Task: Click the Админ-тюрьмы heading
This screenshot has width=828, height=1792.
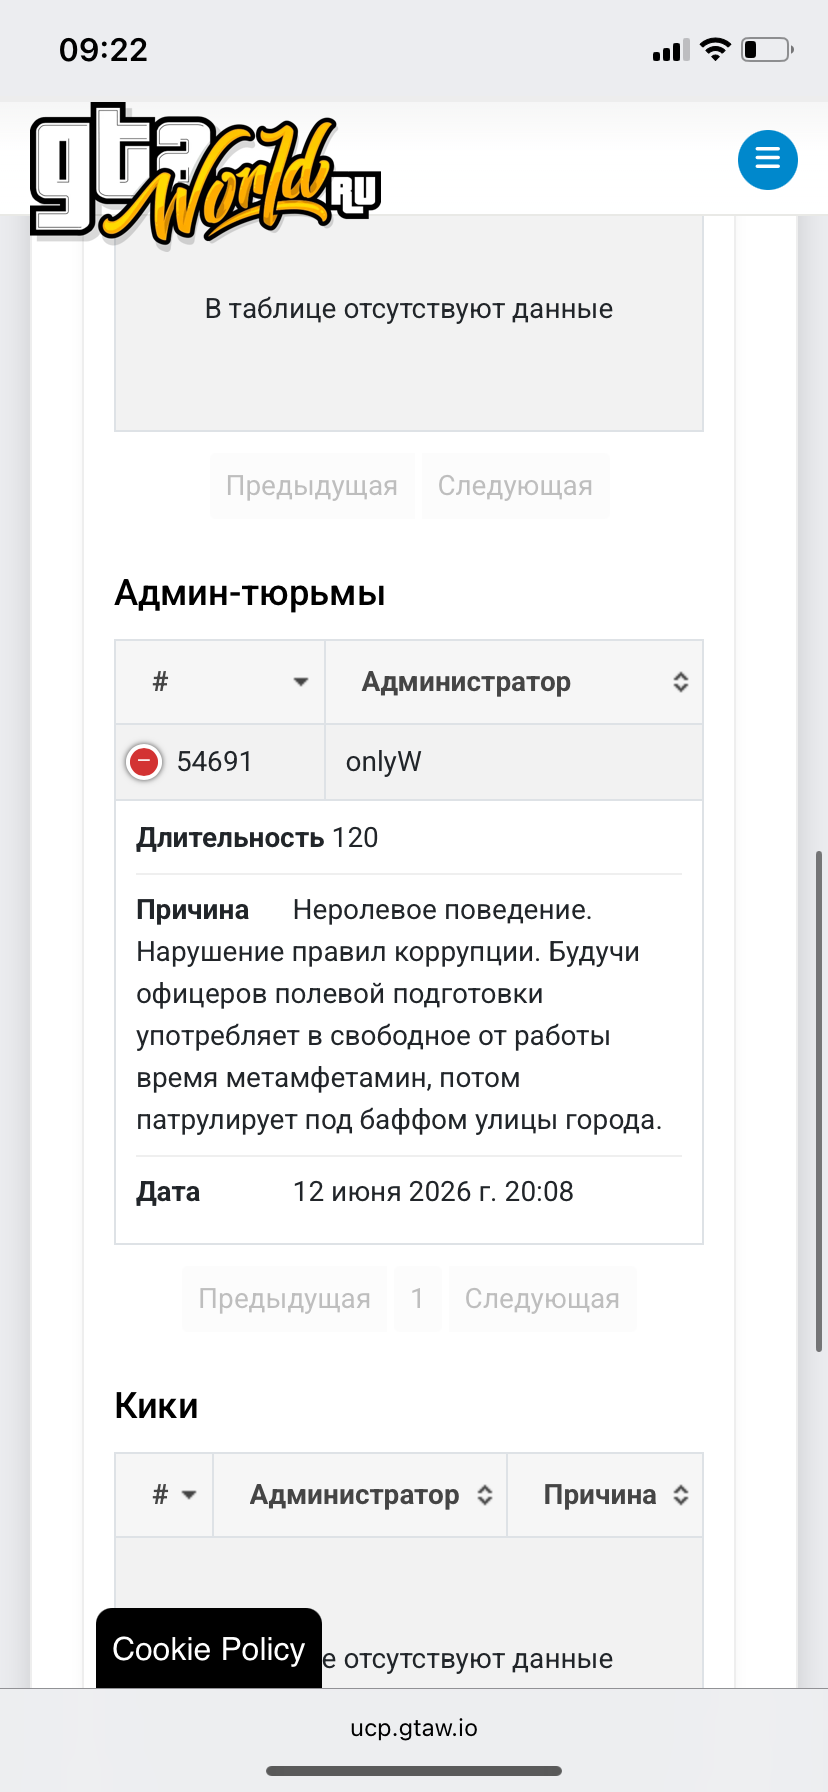Action: click(x=250, y=593)
